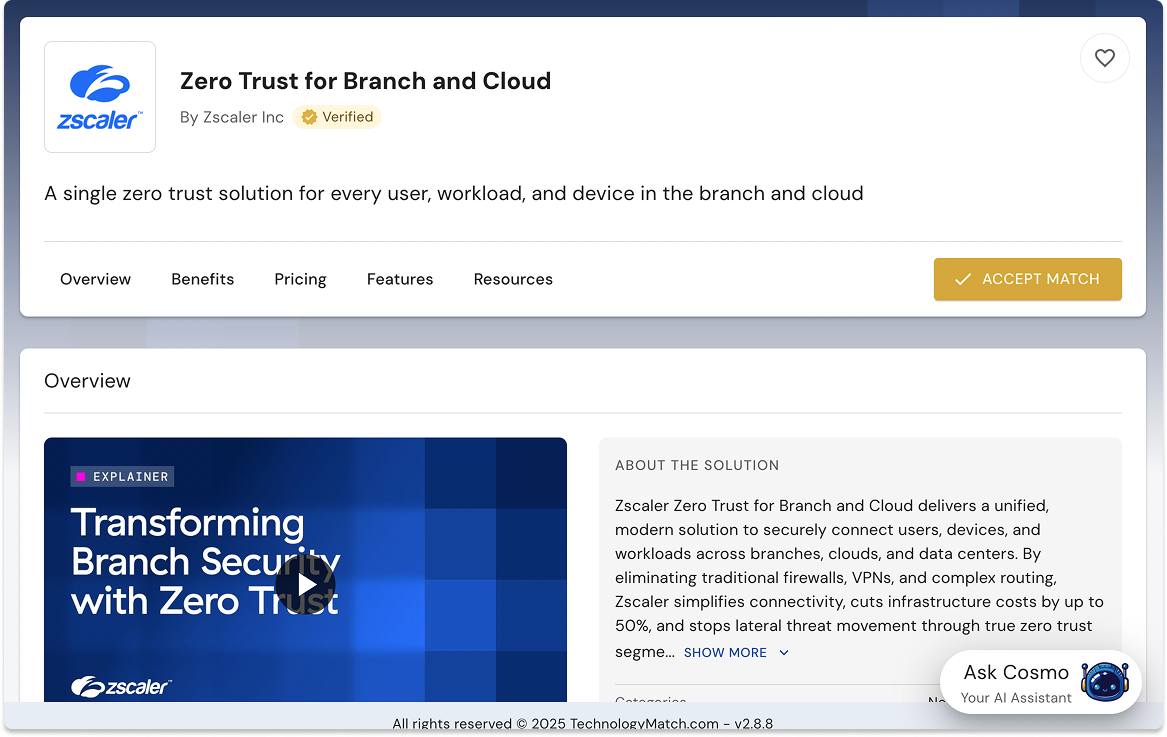Play the explainer video
The image size is (1167, 737).
click(x=305, y=585)
